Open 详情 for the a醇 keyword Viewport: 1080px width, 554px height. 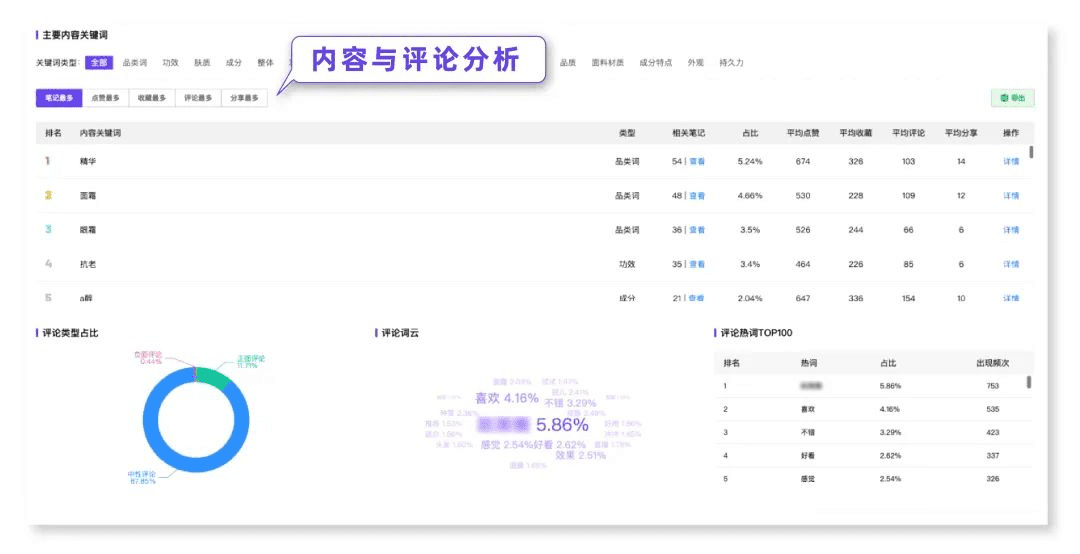pos(1010,298)
